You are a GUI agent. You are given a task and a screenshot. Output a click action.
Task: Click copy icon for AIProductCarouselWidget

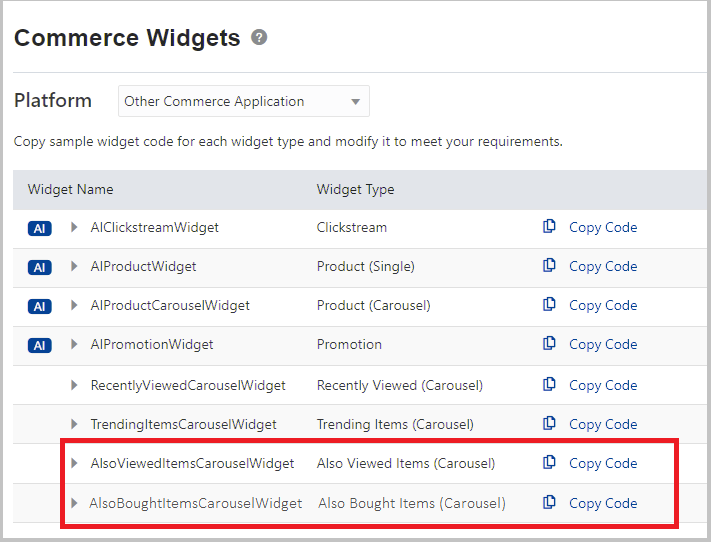point(549,305)
